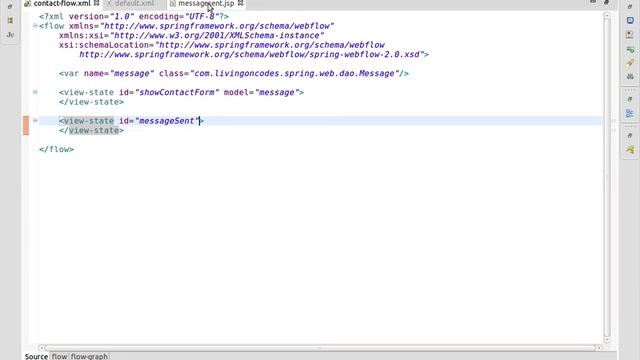
Task: Open the blue outline tree icon in the right sidebar
Action: (630, 113)
